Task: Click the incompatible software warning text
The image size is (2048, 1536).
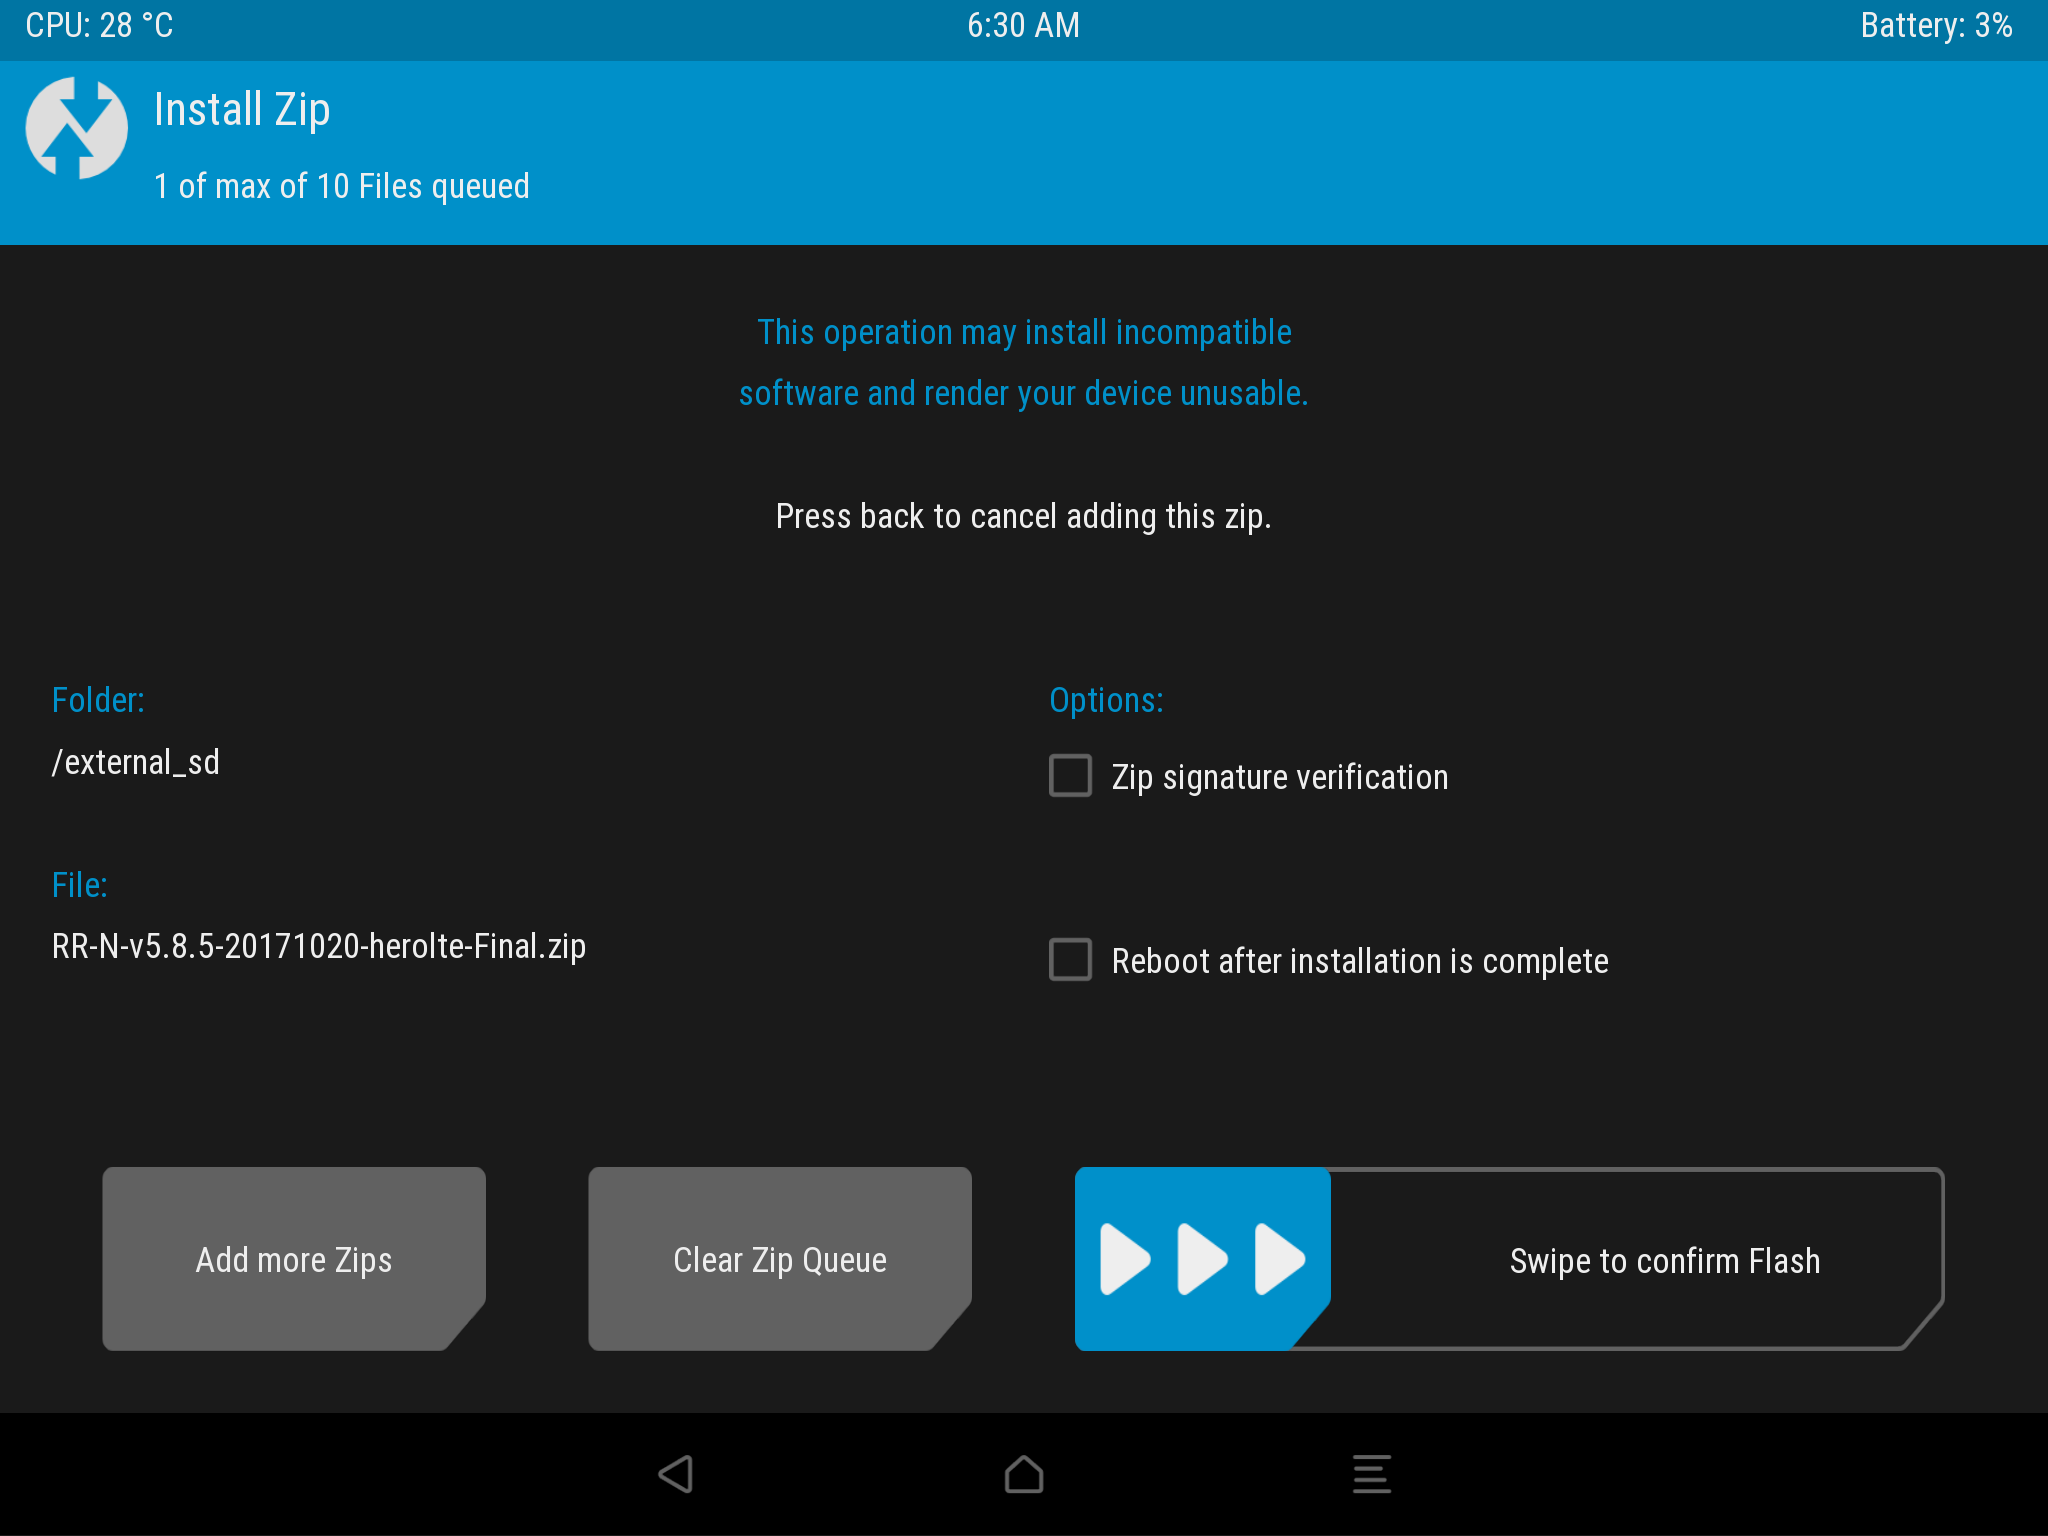Action: 1023,362
